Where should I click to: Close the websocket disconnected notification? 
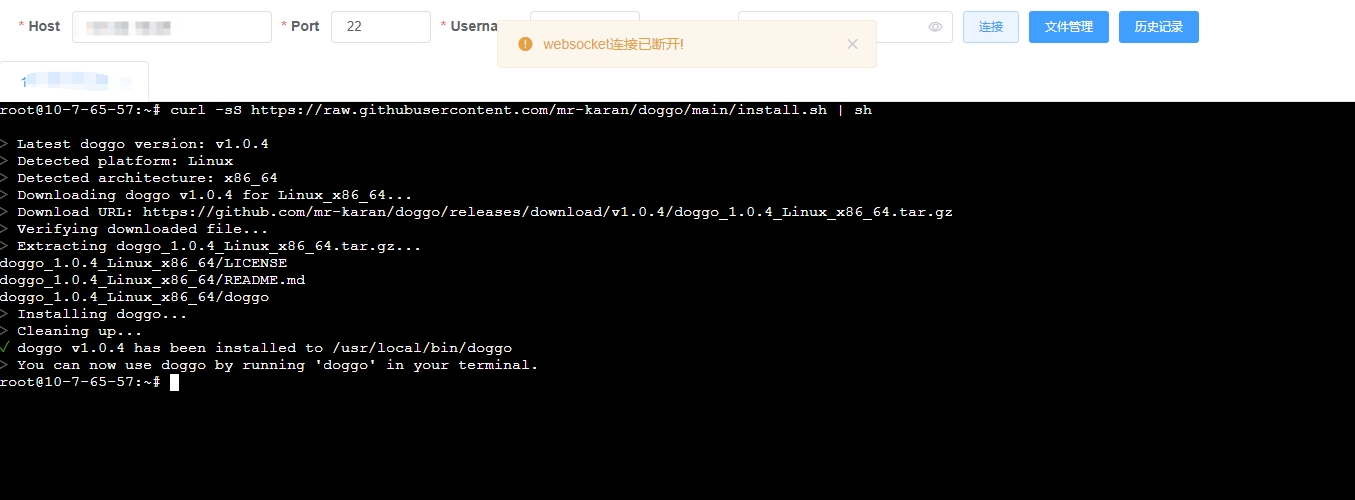(852, 44)
